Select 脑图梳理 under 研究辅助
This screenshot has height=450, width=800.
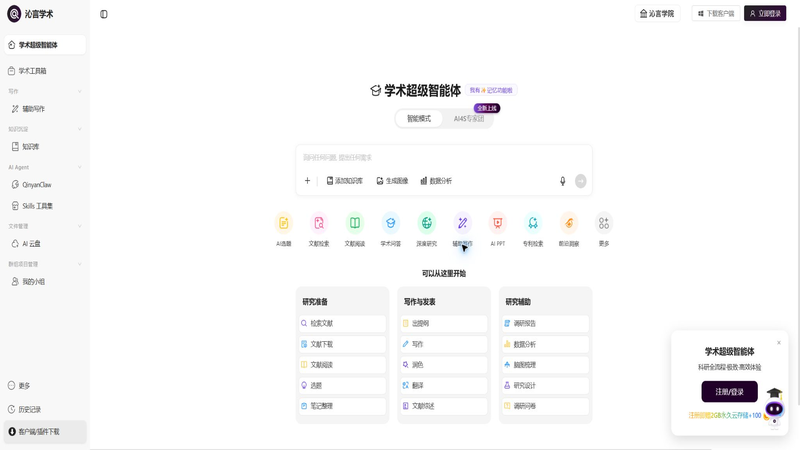coord(545,365)
